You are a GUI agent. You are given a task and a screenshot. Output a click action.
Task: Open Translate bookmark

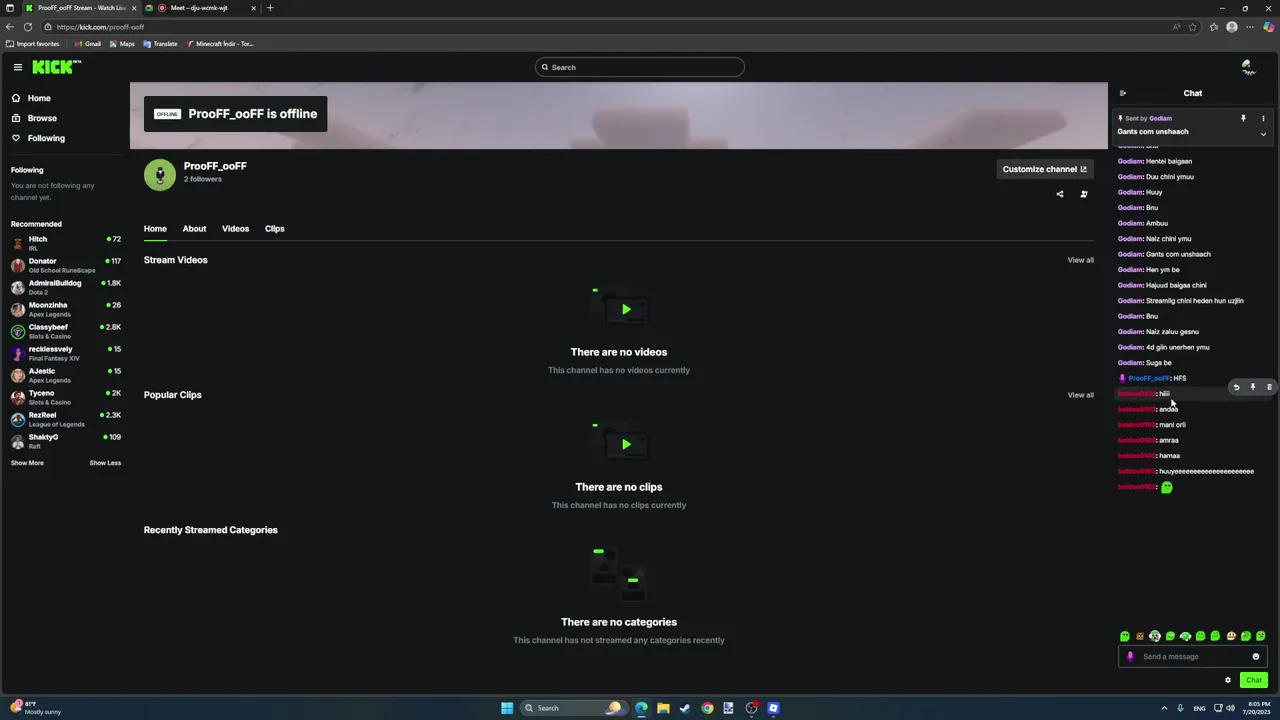pyautogui.click(x=160, y=44)
